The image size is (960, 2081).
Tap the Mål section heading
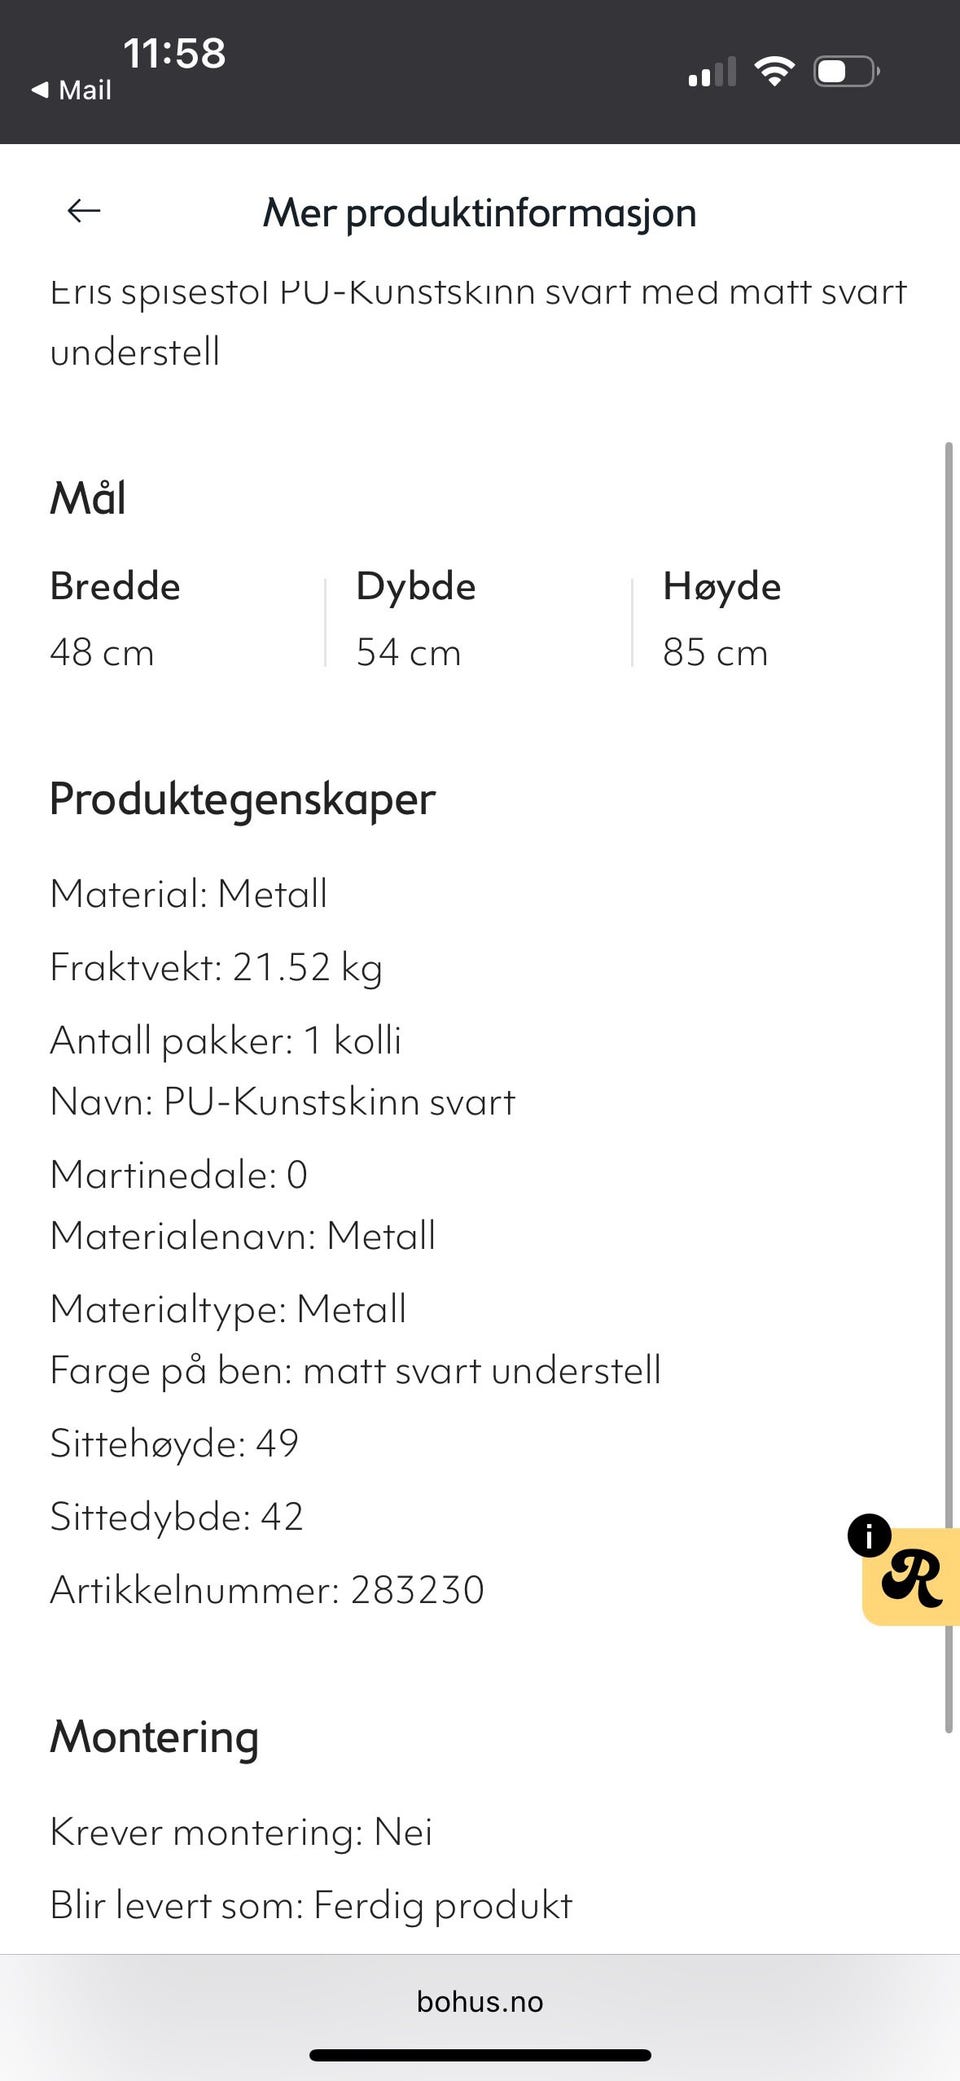coord(87,497)
